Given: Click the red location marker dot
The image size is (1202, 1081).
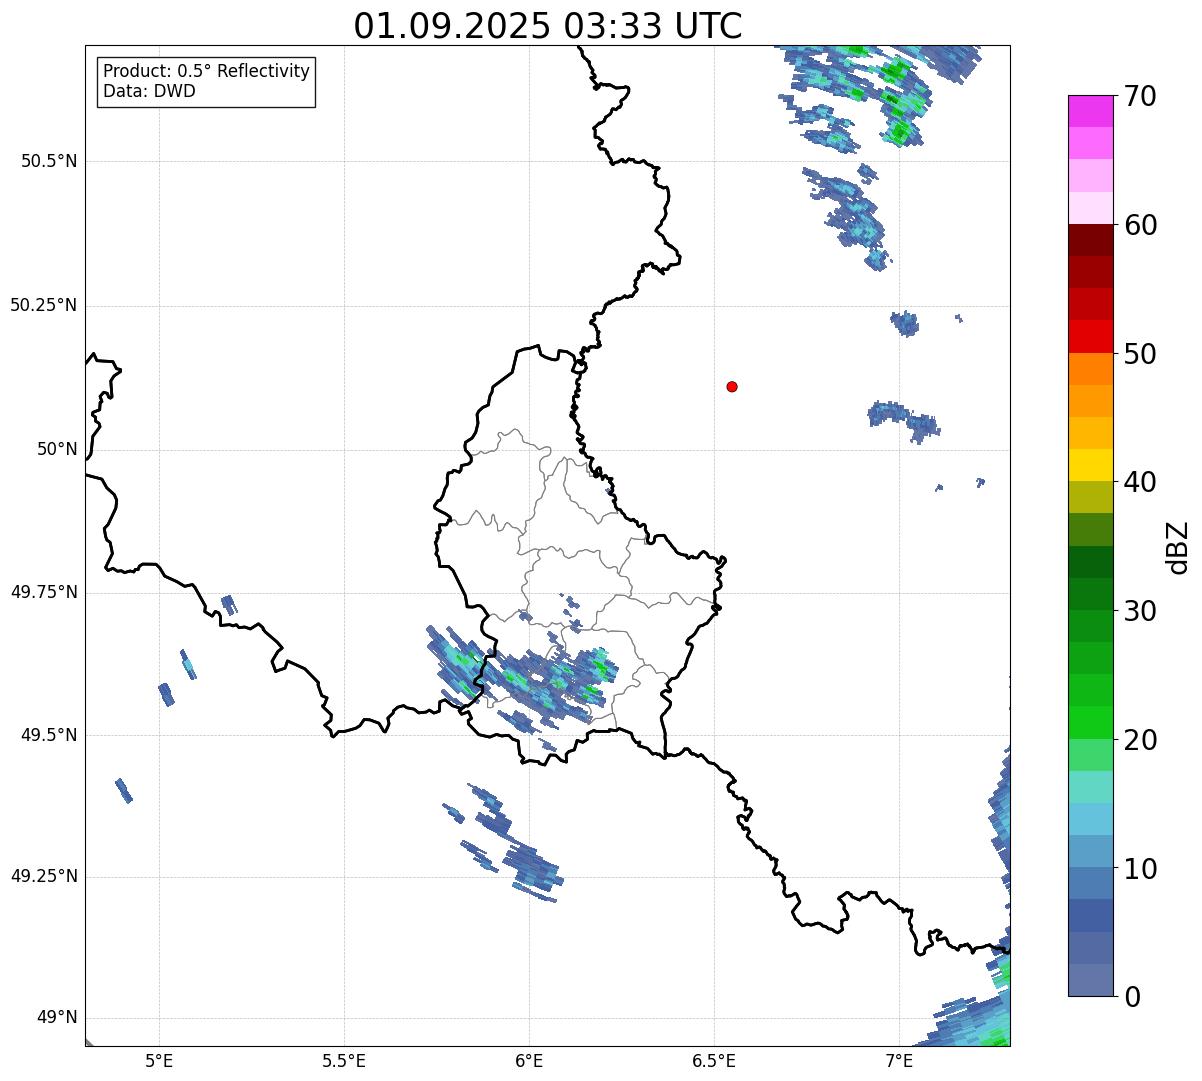Looking at the screenshot, I should (732, 386).
